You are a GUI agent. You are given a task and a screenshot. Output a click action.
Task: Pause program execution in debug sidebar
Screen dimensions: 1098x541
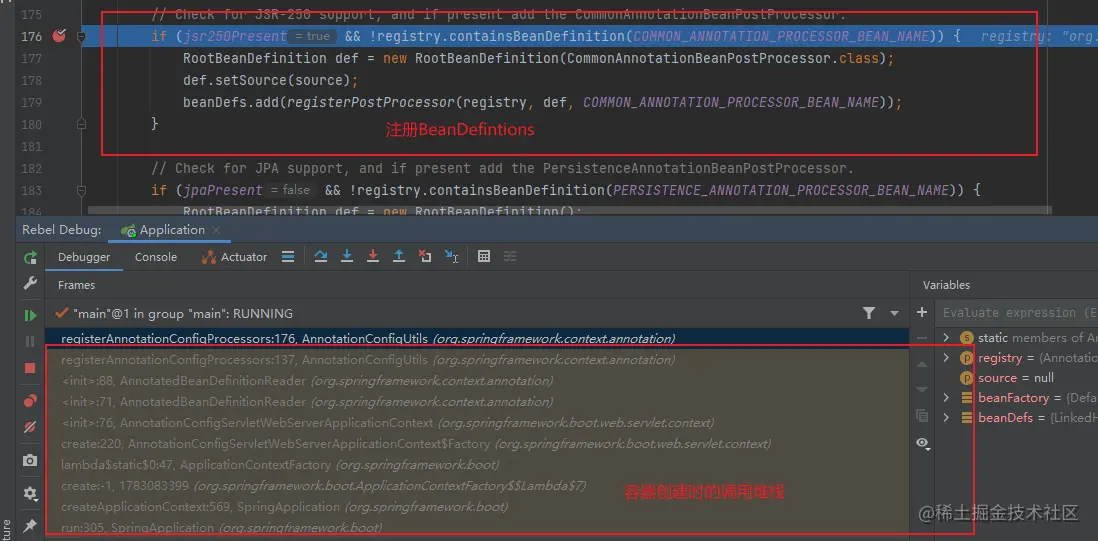pyautogui.click(x=30, y=342)
